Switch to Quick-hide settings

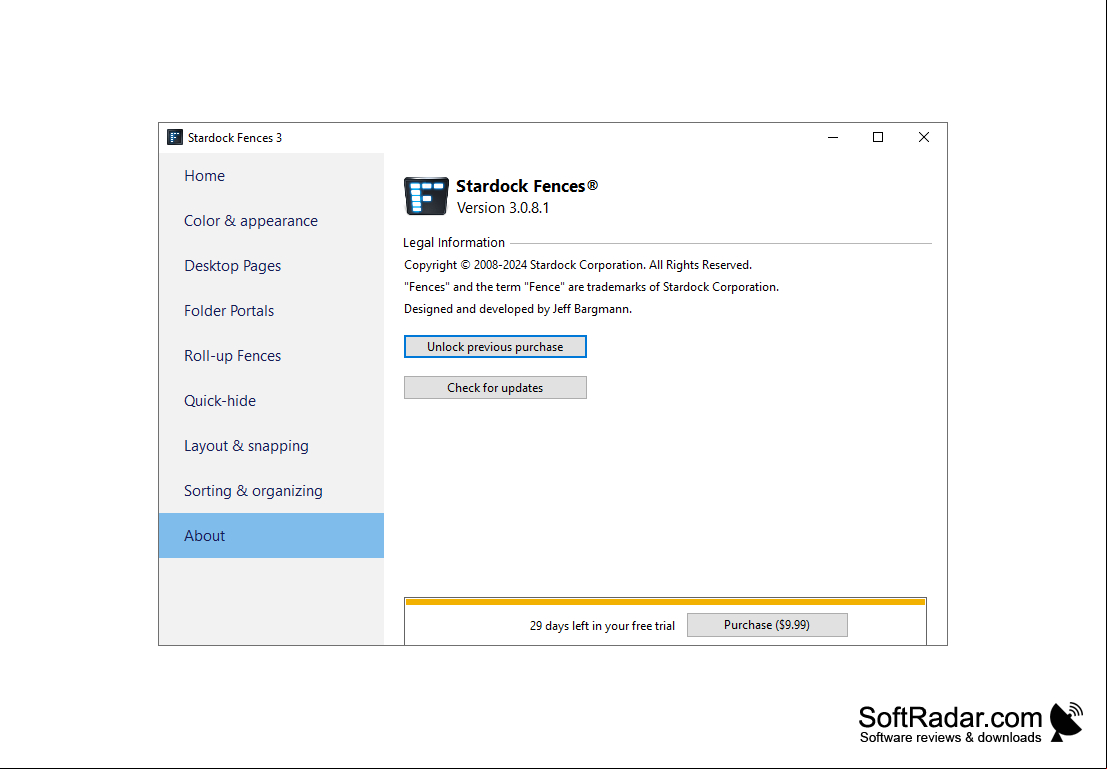tap(271, 401)
